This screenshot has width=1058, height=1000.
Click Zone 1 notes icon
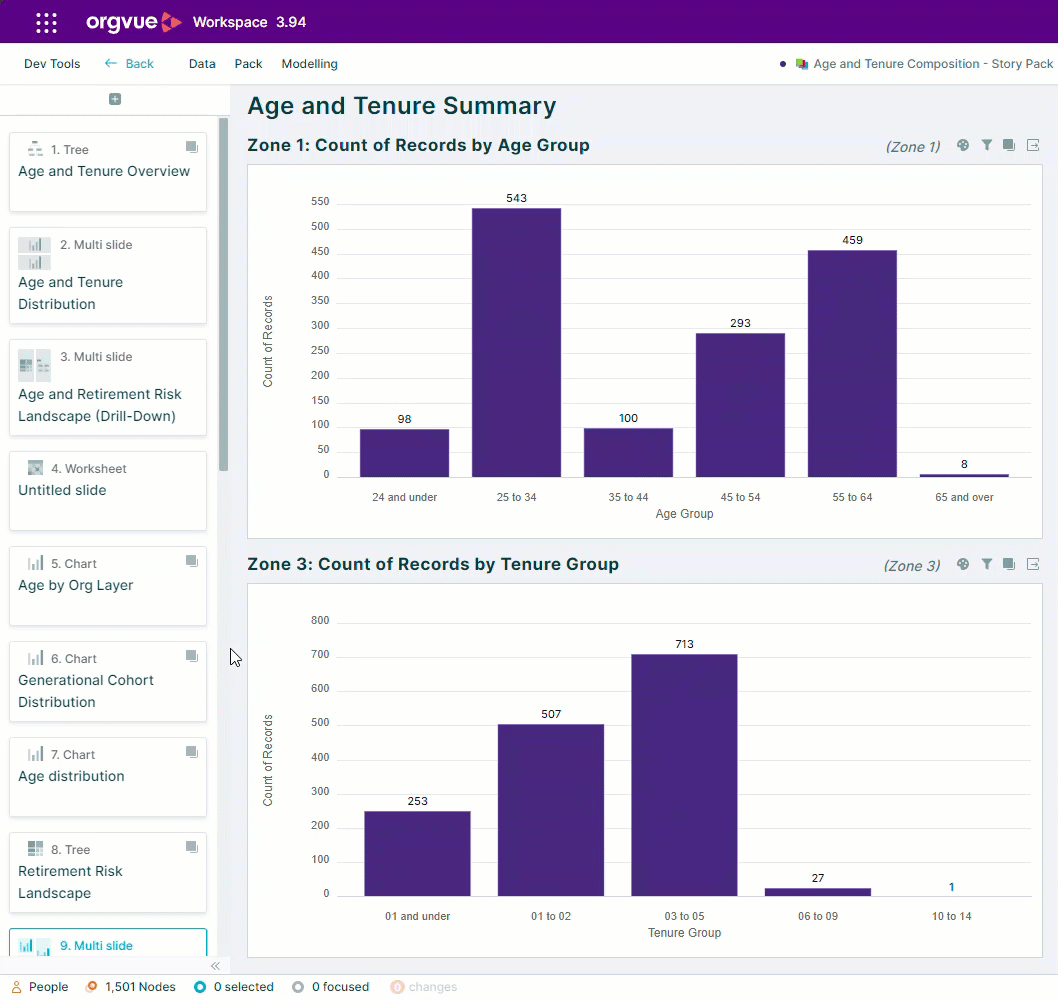1009,145
